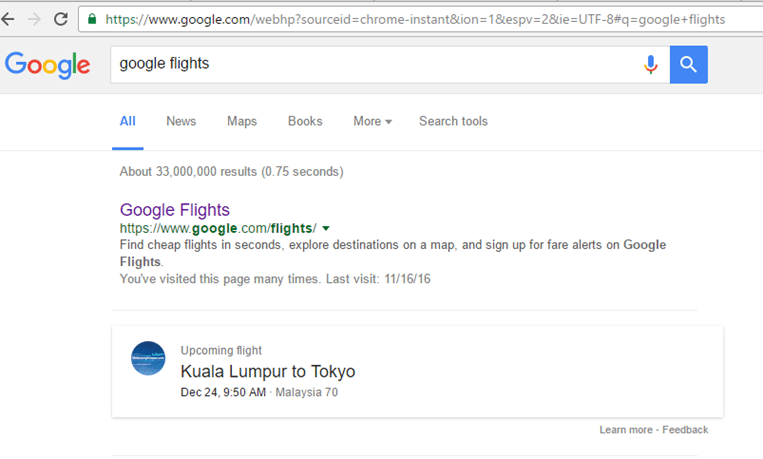Screen dimensions: 763x459
Task: Open the Kuala Lumpur to Tokyo flight
Action: click(268, 371)
